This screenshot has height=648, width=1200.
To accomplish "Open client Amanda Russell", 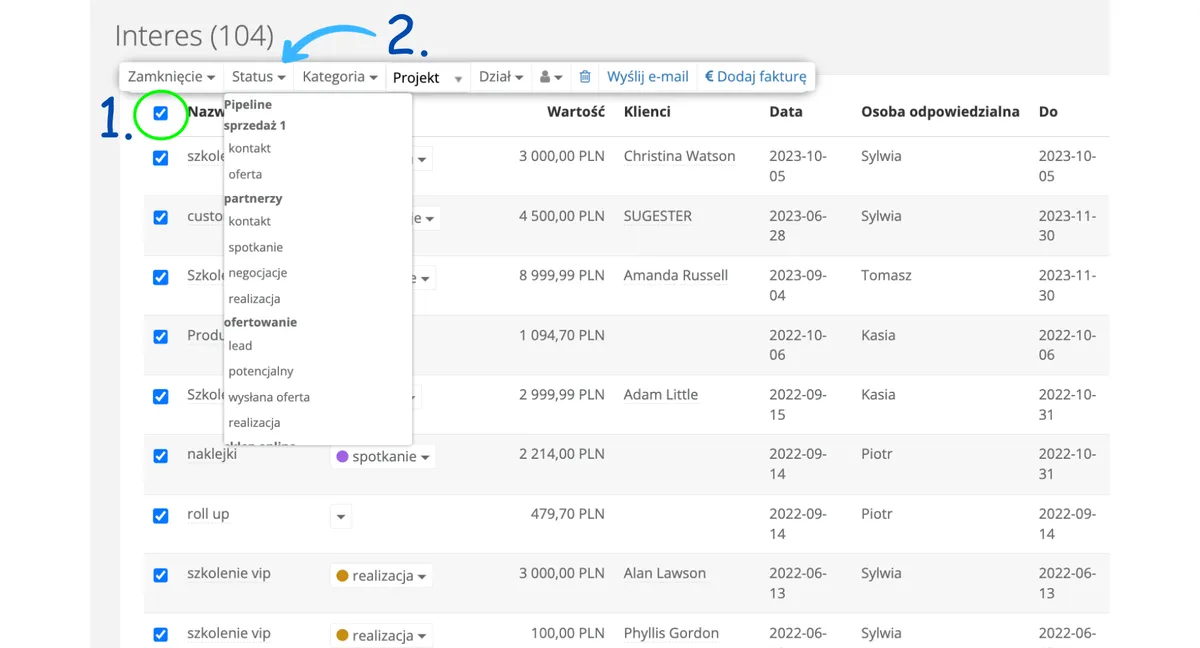I will (675, 276).
